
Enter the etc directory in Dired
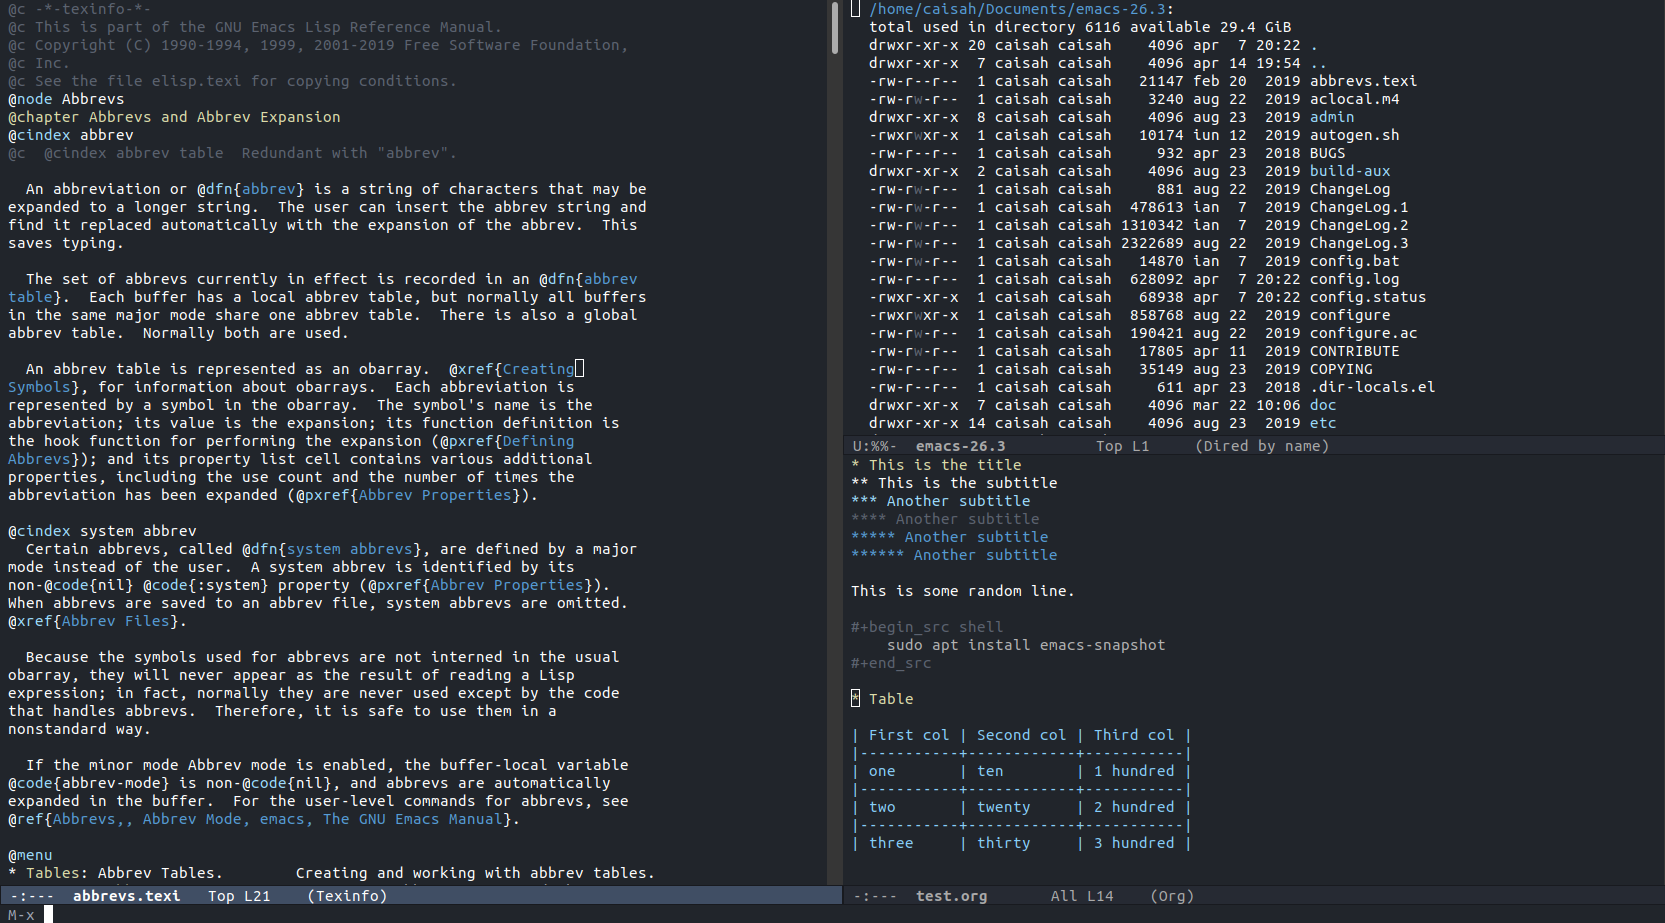[1323, 423]
